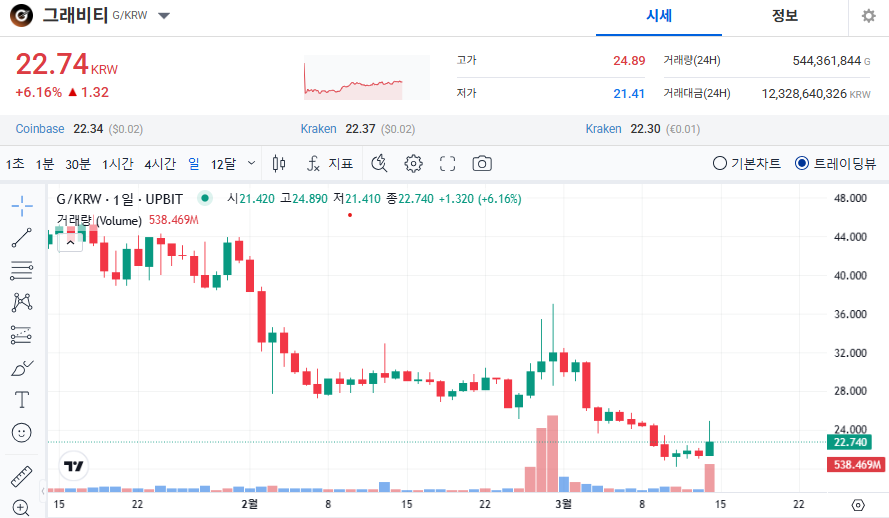Select the brush drawing tool
This screenshot has width=889, height=518.
click(22, 368)
